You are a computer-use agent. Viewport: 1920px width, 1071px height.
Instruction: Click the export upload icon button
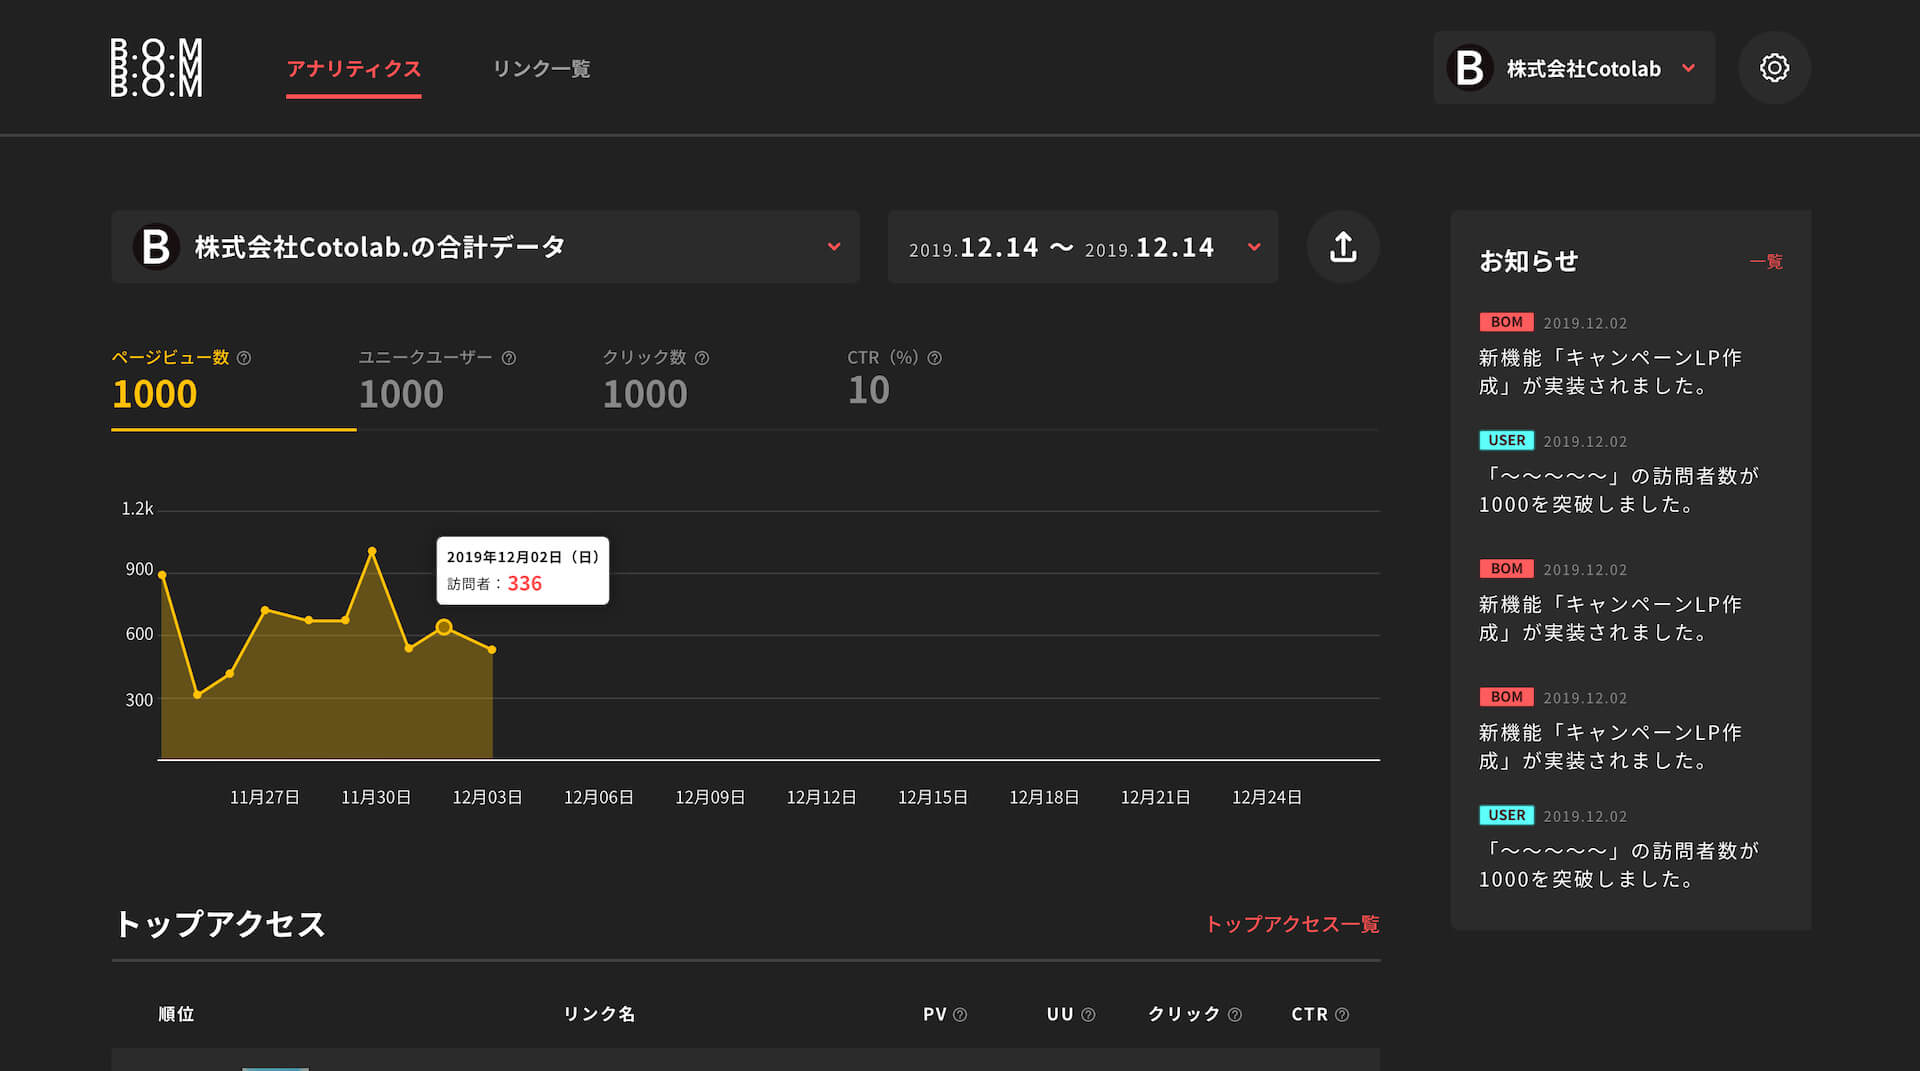pos(1343,247)
